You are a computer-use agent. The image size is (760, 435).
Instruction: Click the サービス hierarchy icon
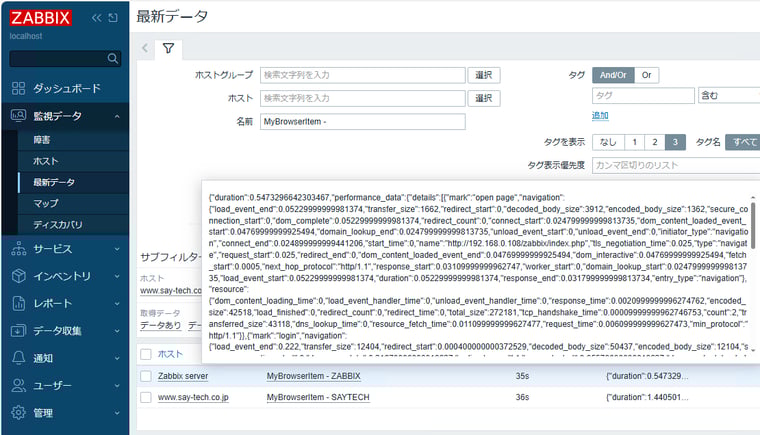tap(18, 249)
